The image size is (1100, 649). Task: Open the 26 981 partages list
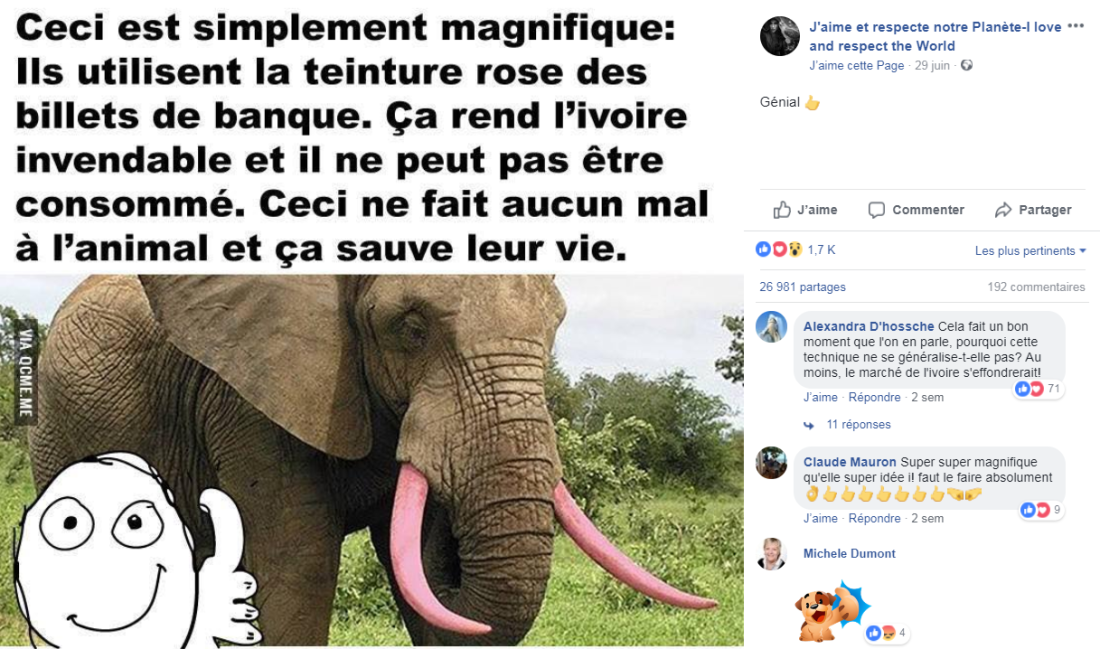802,287
